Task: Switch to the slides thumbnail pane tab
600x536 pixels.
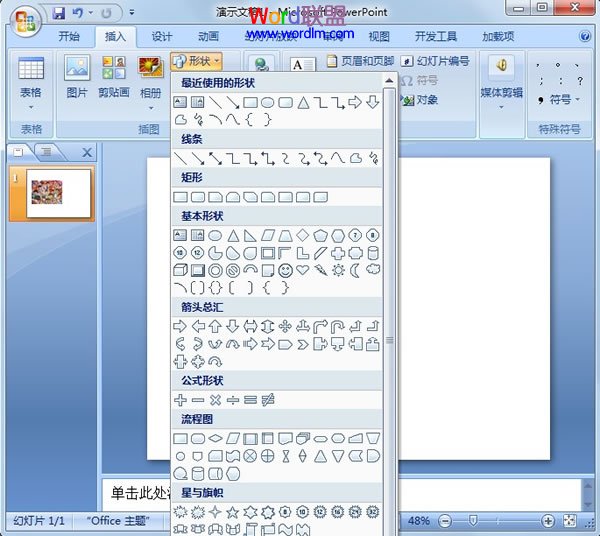Action: [x=18, y=152]
